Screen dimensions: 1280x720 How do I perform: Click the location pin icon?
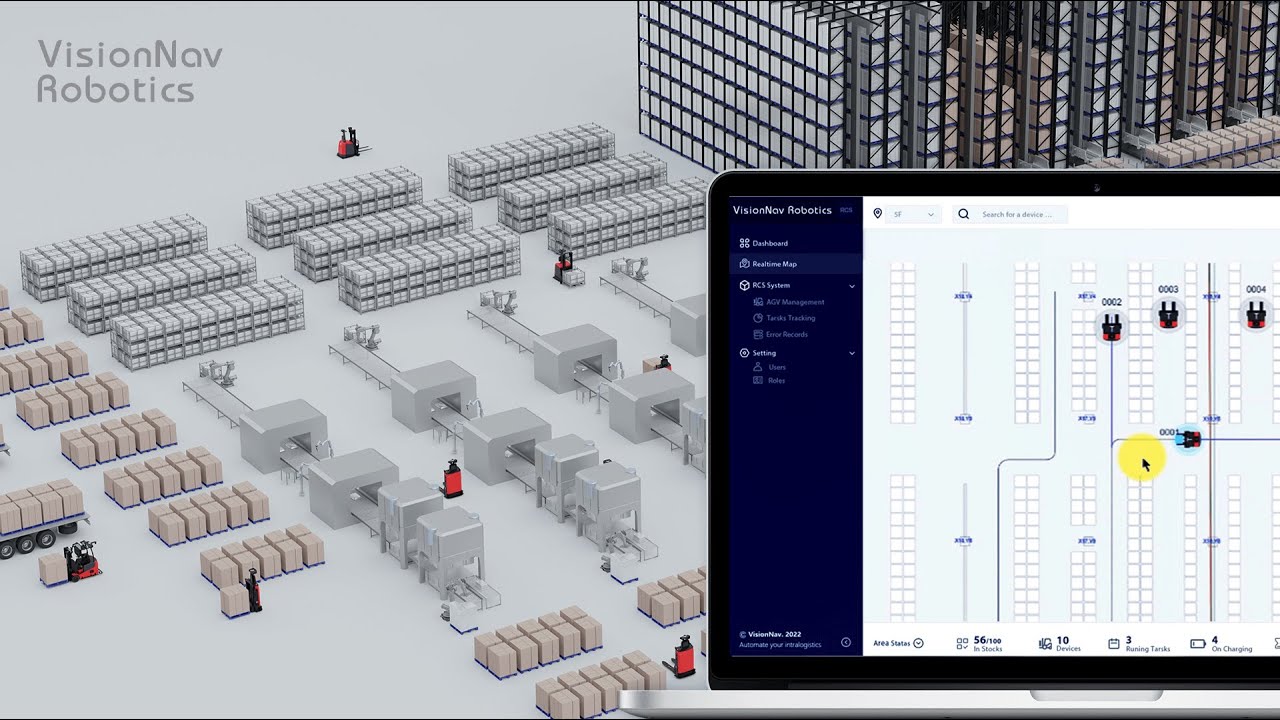click(x=878, y=214)
